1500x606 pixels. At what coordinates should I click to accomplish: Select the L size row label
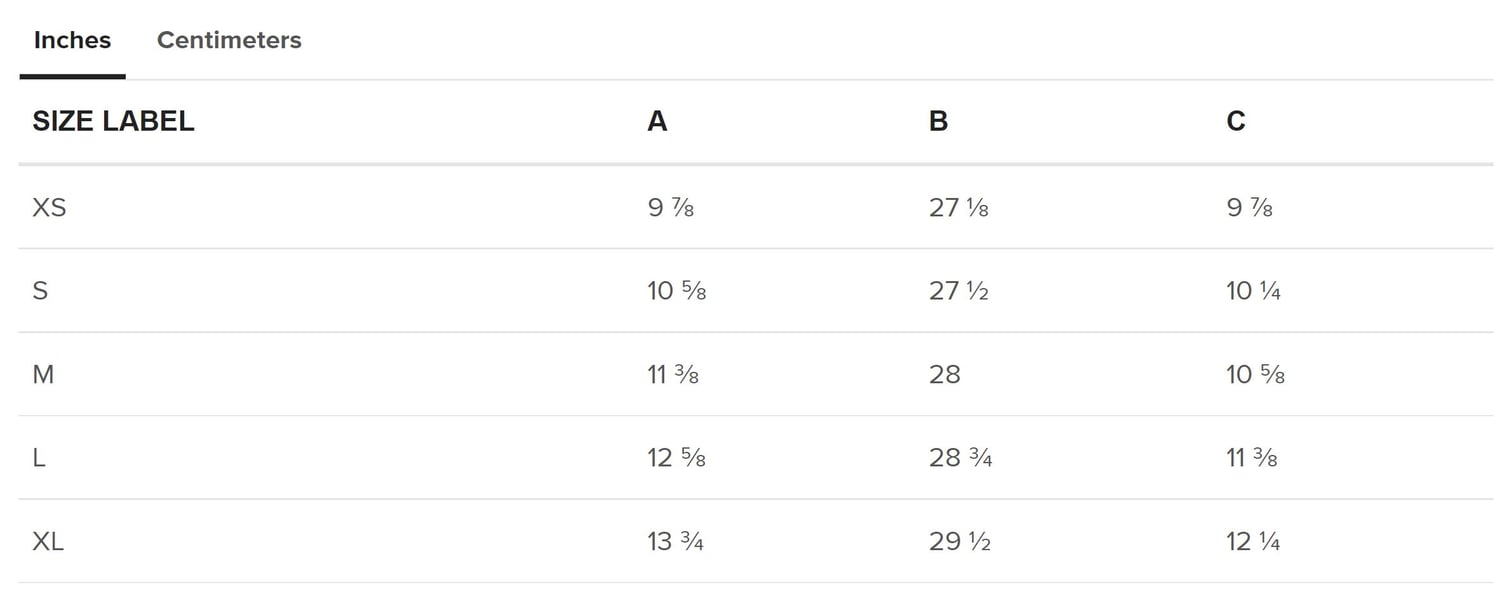(39, 458)
